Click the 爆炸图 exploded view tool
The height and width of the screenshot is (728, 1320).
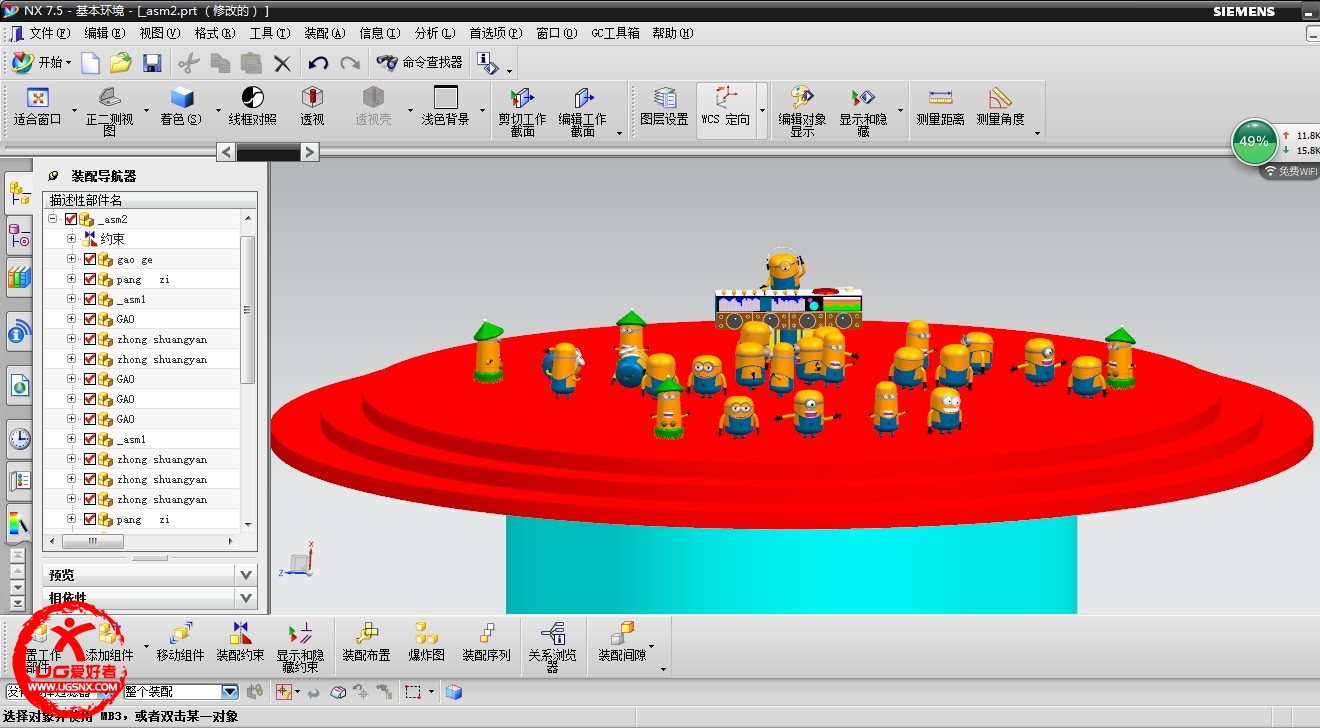click(426, 642)
